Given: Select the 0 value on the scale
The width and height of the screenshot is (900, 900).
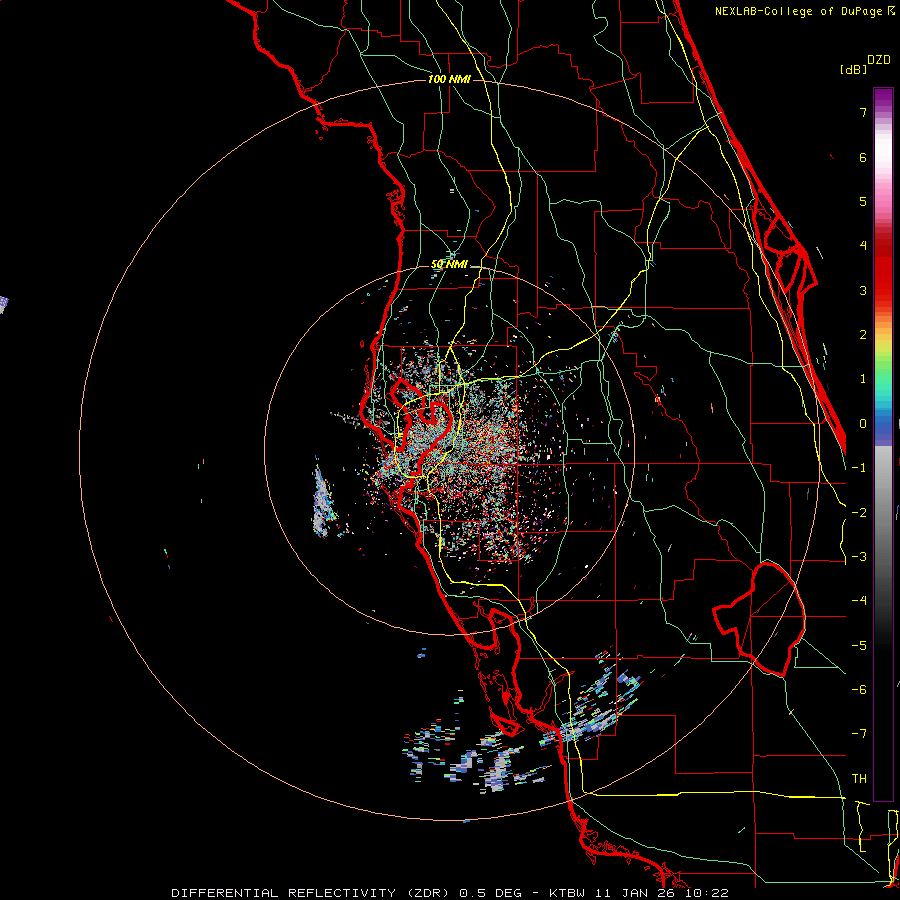Looking at the screenshot, I should pos(863,424).
